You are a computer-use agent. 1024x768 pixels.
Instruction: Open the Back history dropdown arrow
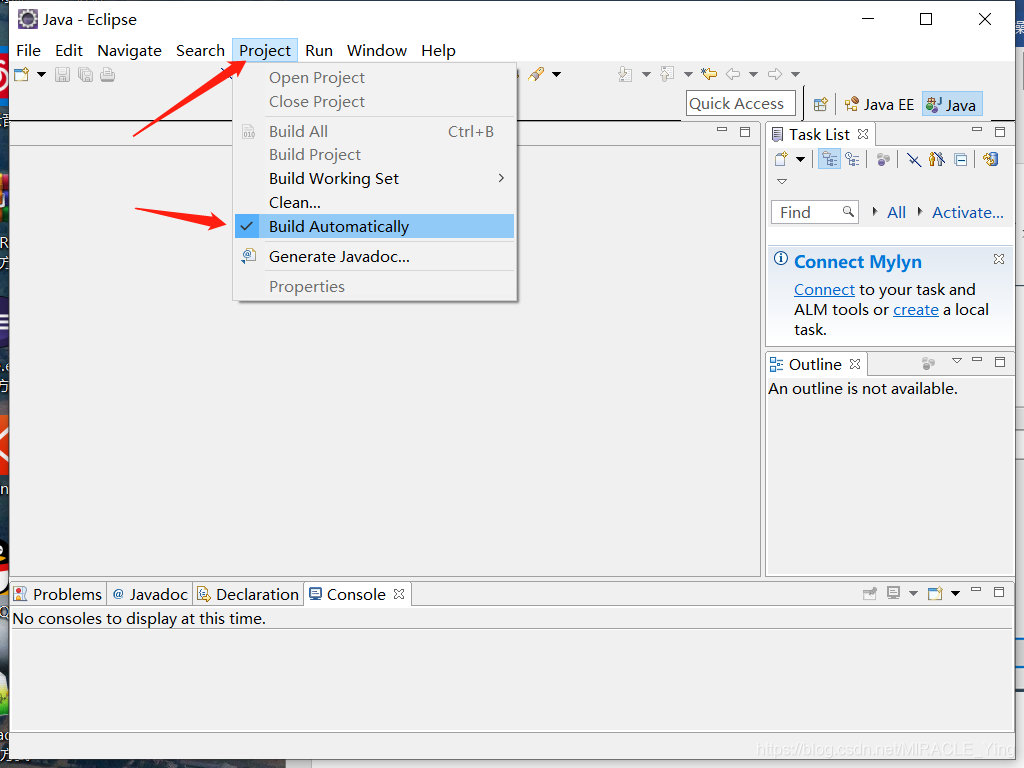pos(753,74)
